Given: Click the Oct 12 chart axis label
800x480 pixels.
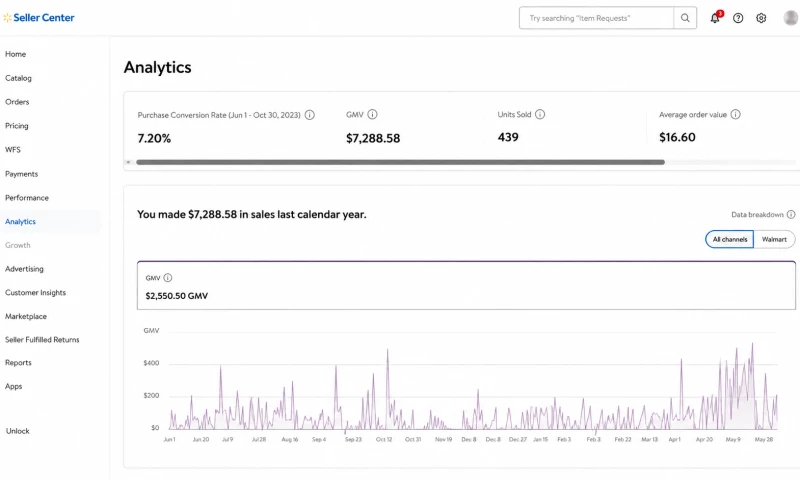Looking at the screenshot, I should click(384, 439).
